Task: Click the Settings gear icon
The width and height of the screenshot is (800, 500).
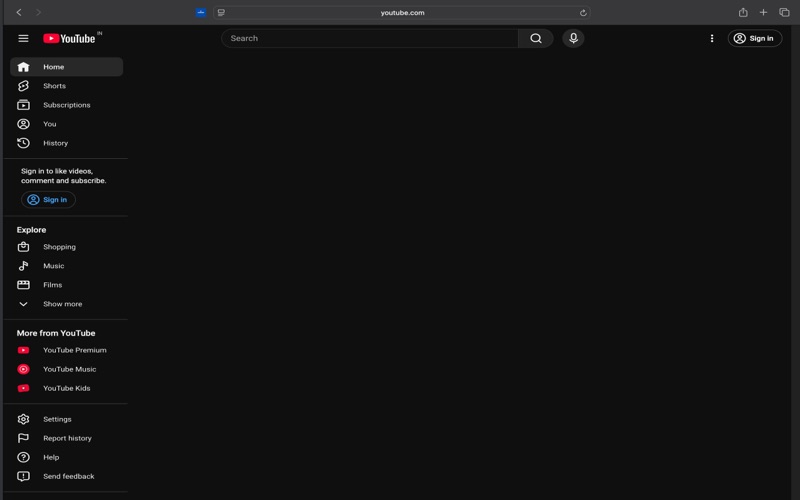Action: pos(23,419)
